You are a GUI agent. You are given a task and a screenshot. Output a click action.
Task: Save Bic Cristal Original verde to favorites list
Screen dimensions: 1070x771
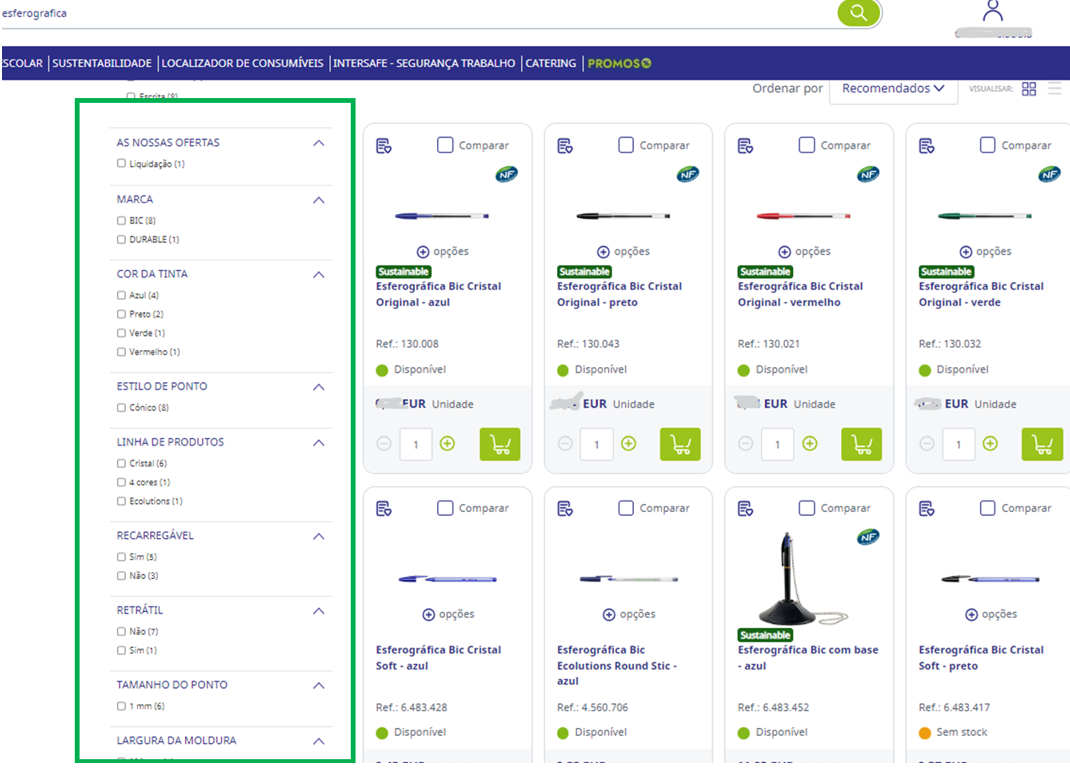tap(927, 145)
